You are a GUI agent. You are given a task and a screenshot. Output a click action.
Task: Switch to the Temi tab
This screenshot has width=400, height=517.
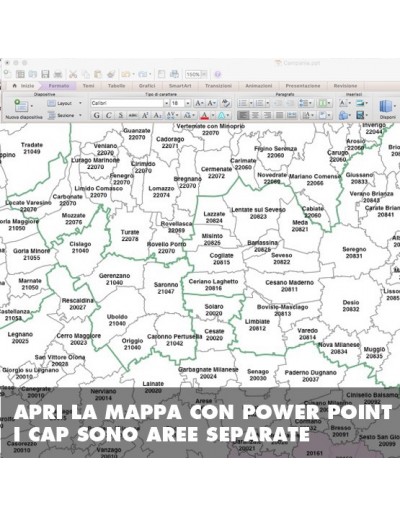point(88,86)
